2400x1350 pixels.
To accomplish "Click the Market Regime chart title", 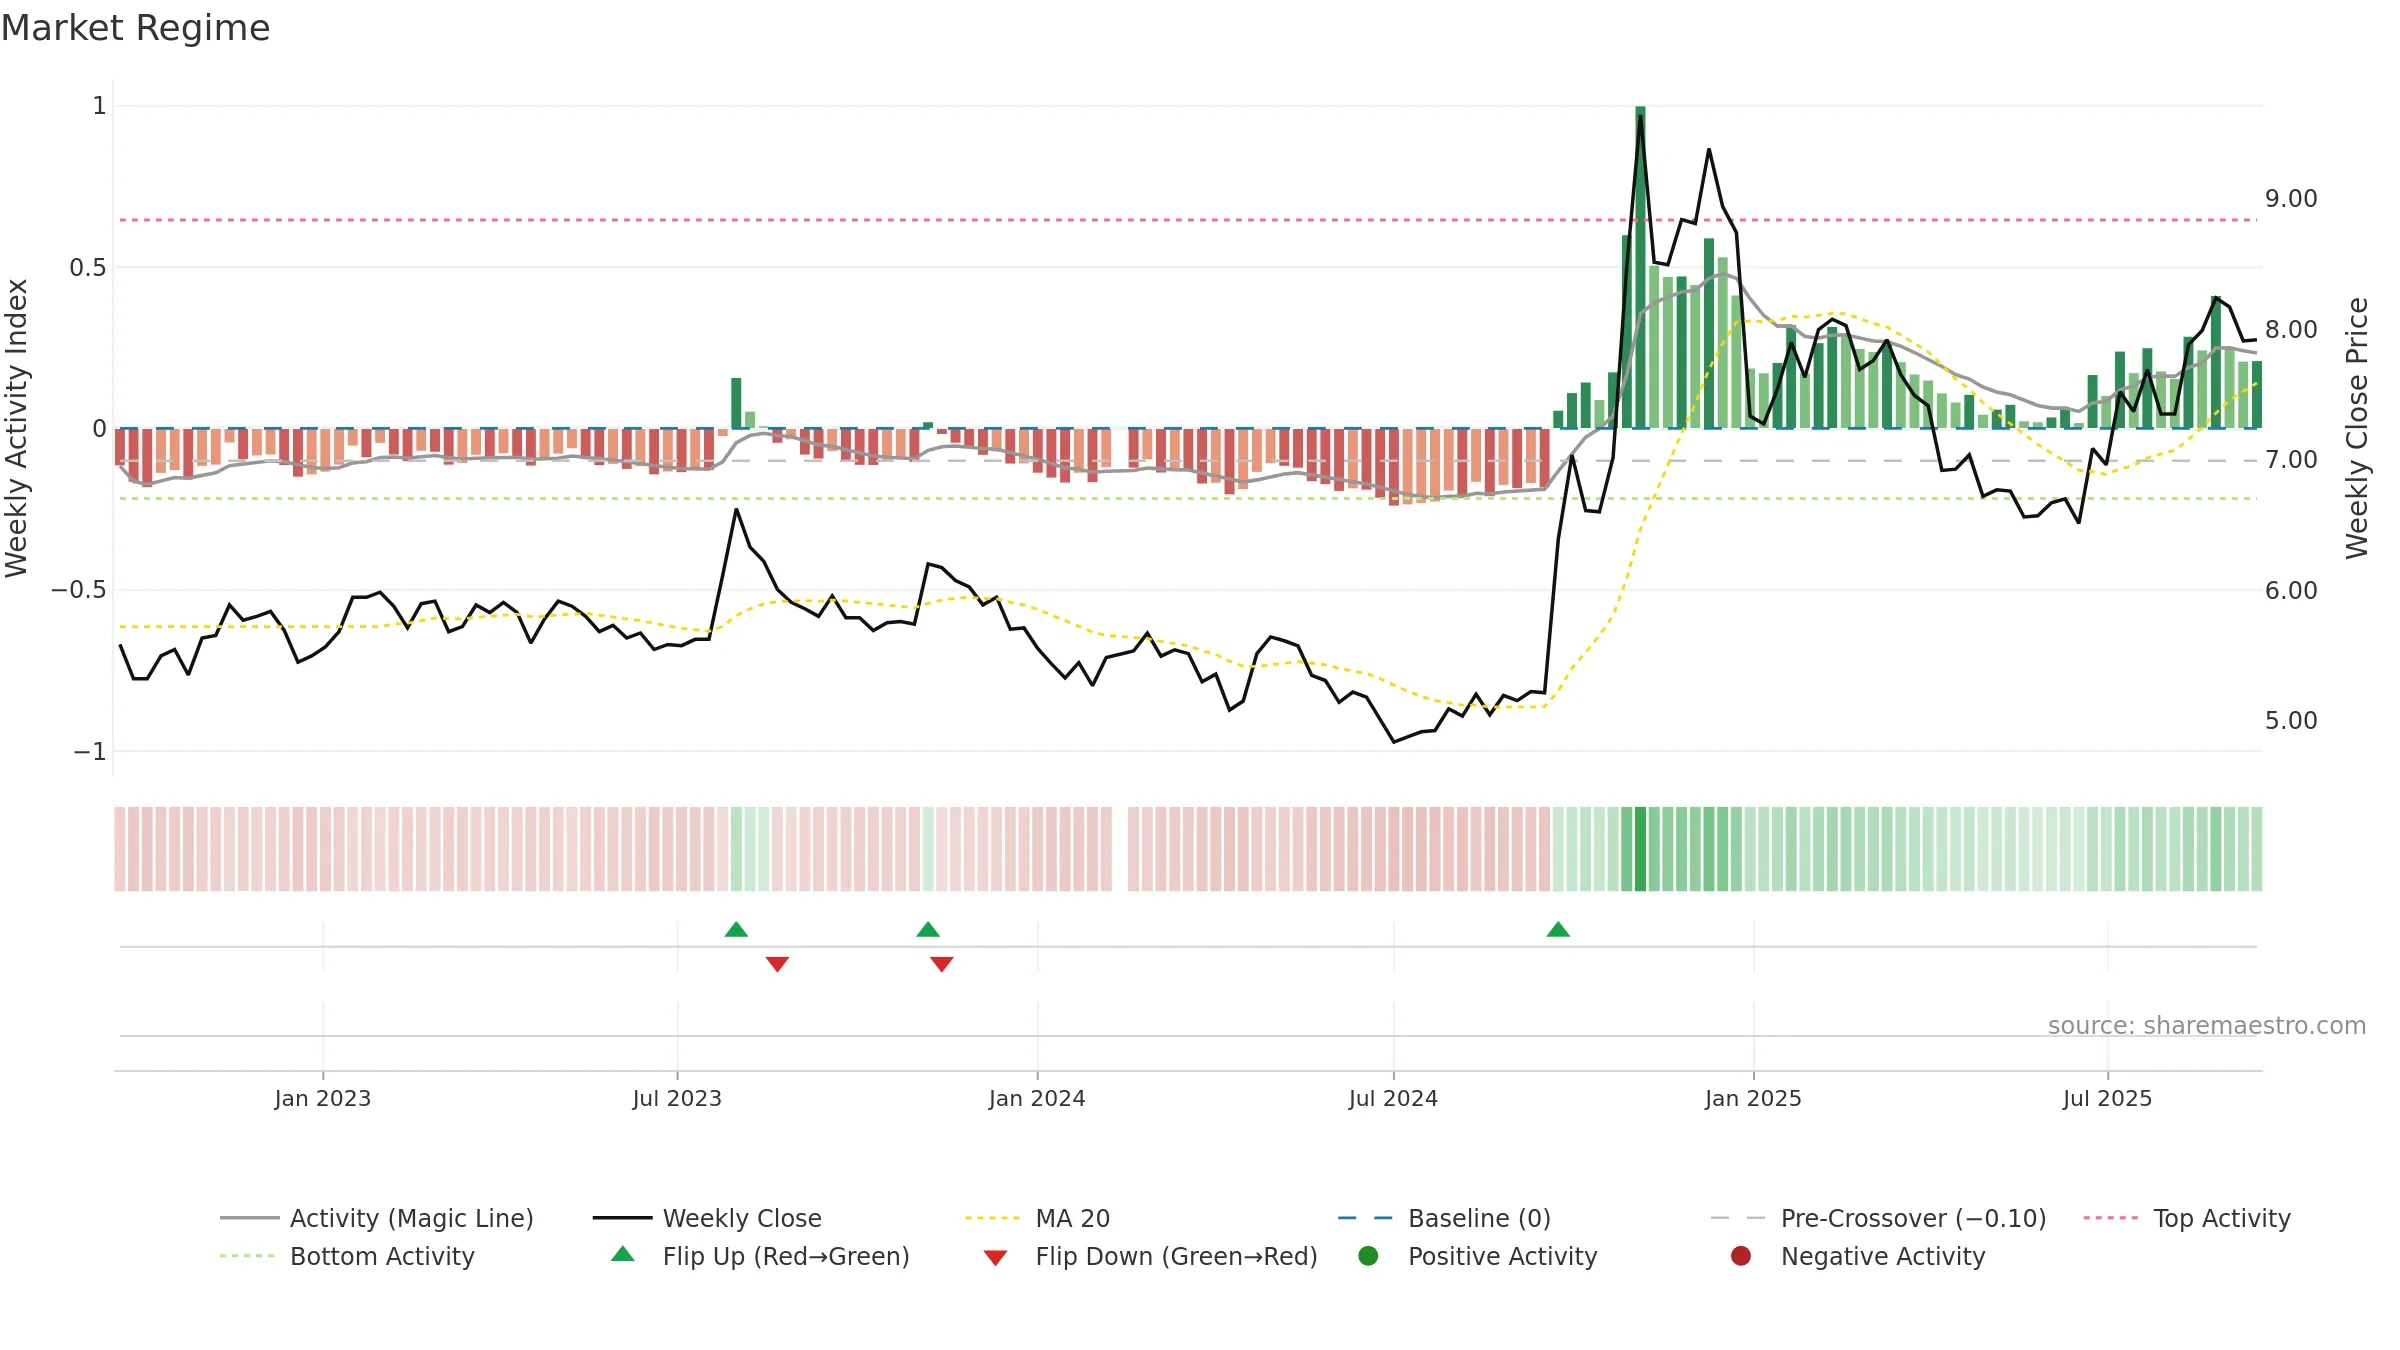I will (x=135, y=28).
